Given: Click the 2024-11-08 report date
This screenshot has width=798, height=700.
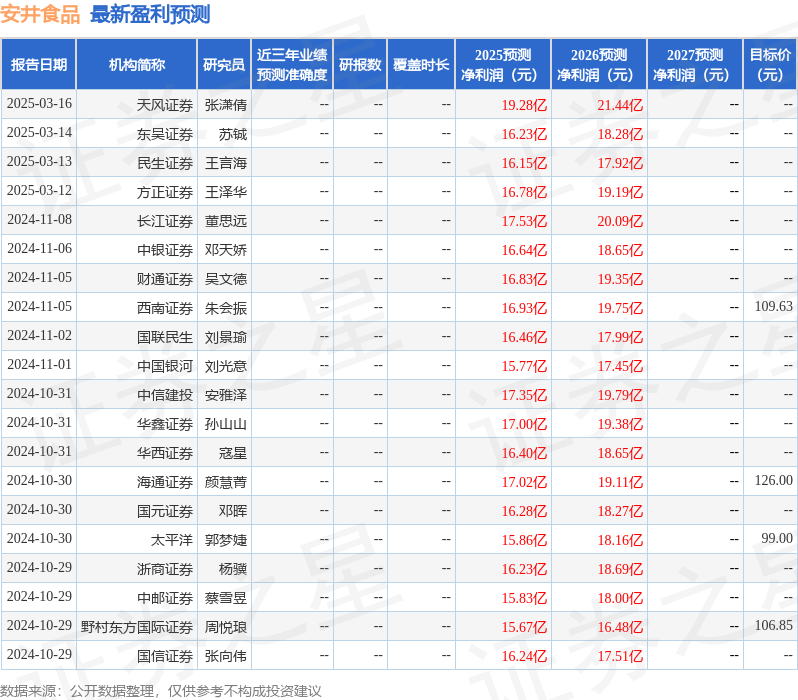Looking at the screenshot, I should pyautogui.click(x=39, y=219).
